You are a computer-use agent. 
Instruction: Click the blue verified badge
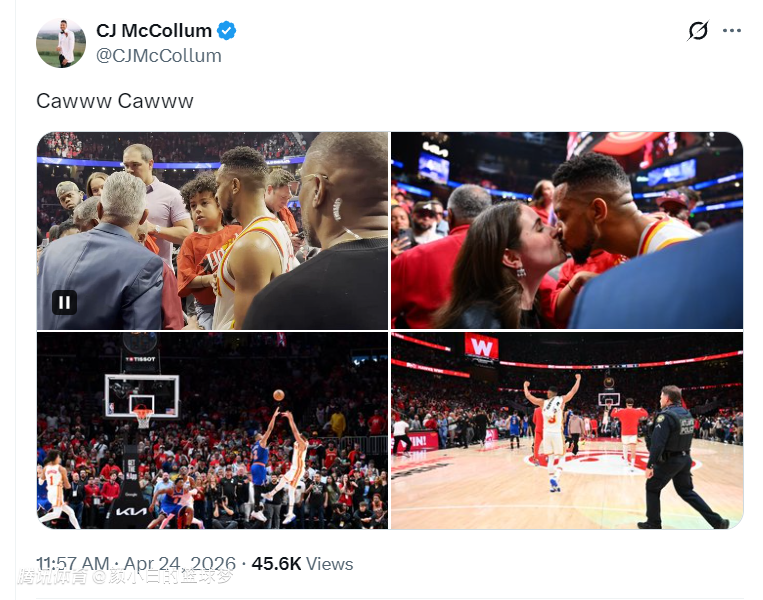coord(227,31)
